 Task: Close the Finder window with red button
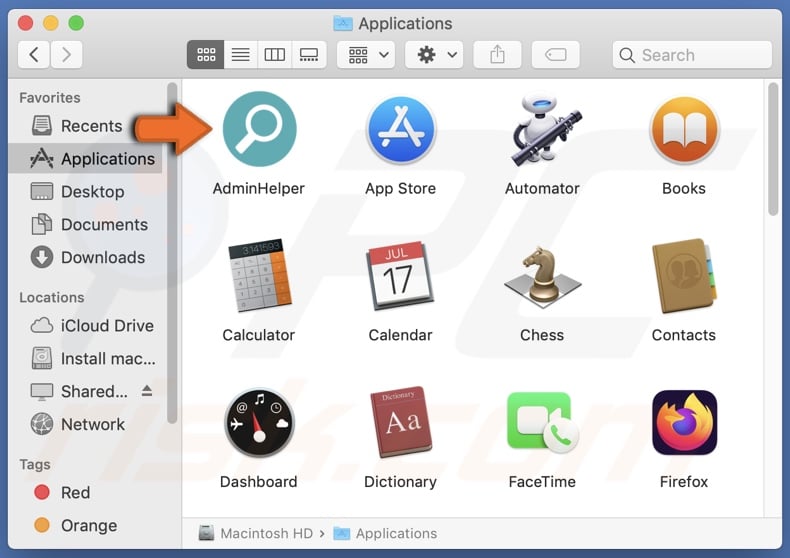[x=25, y=23]
